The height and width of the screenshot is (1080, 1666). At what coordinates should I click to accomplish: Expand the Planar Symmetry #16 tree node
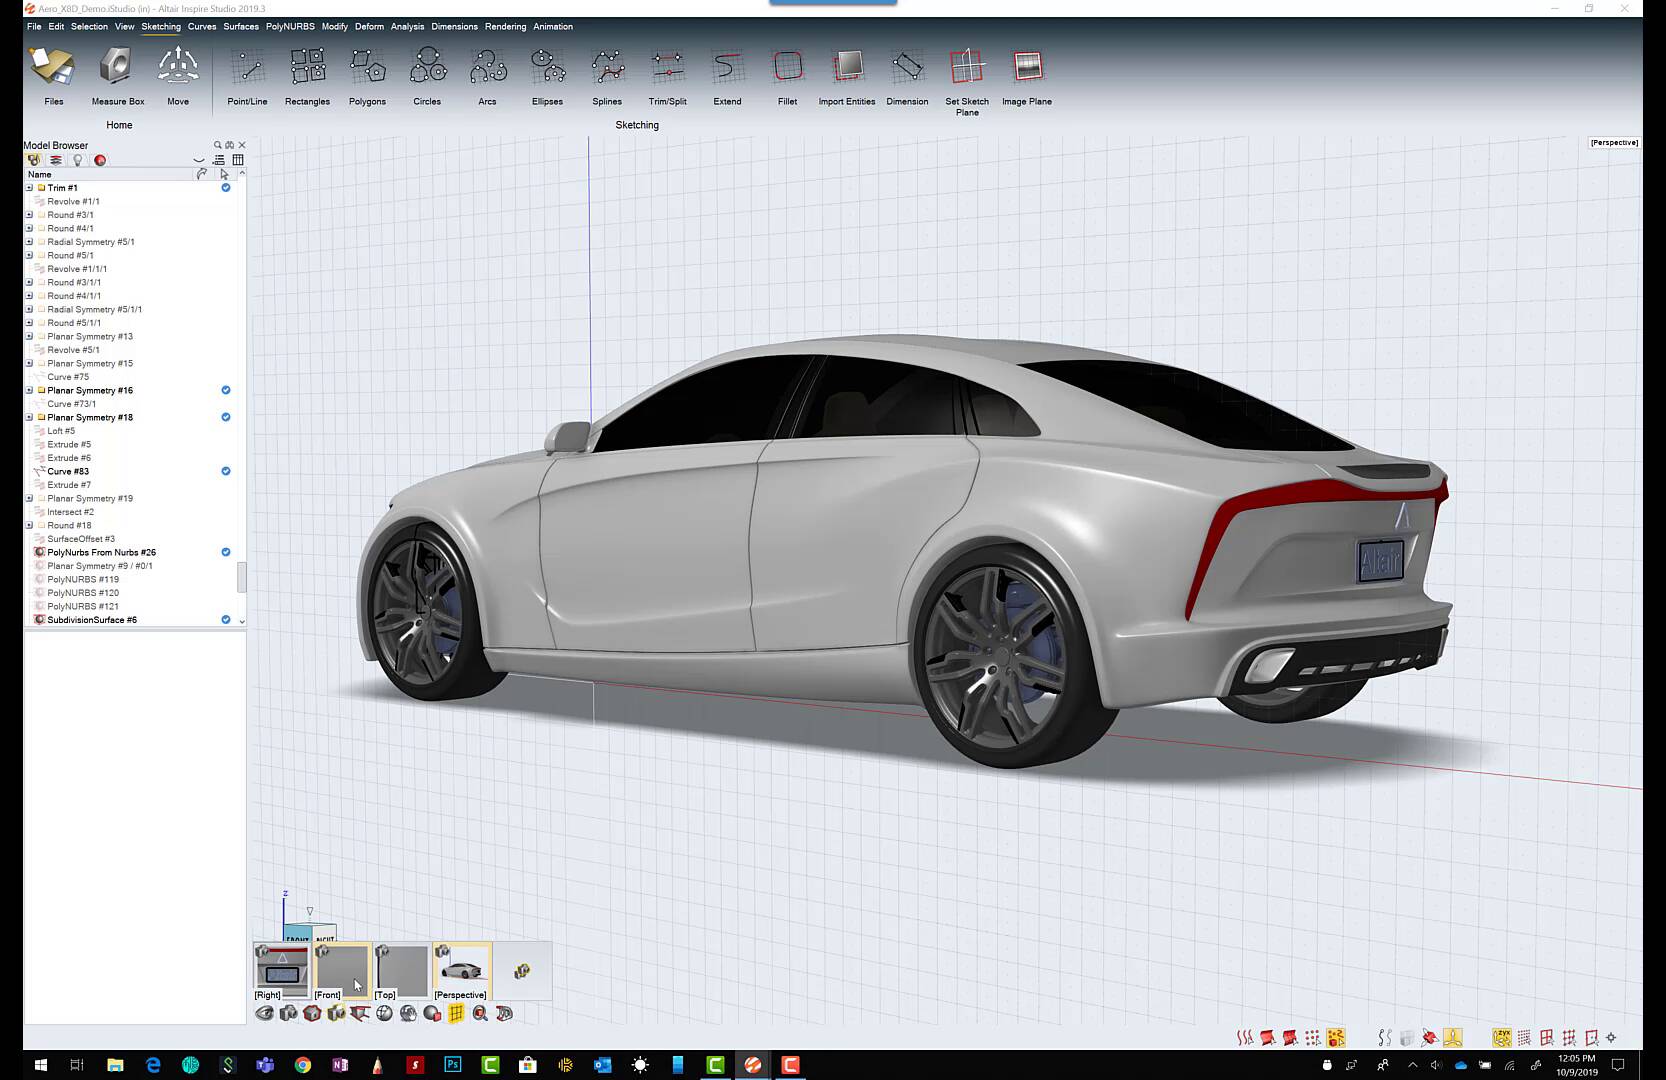[29, 391]
